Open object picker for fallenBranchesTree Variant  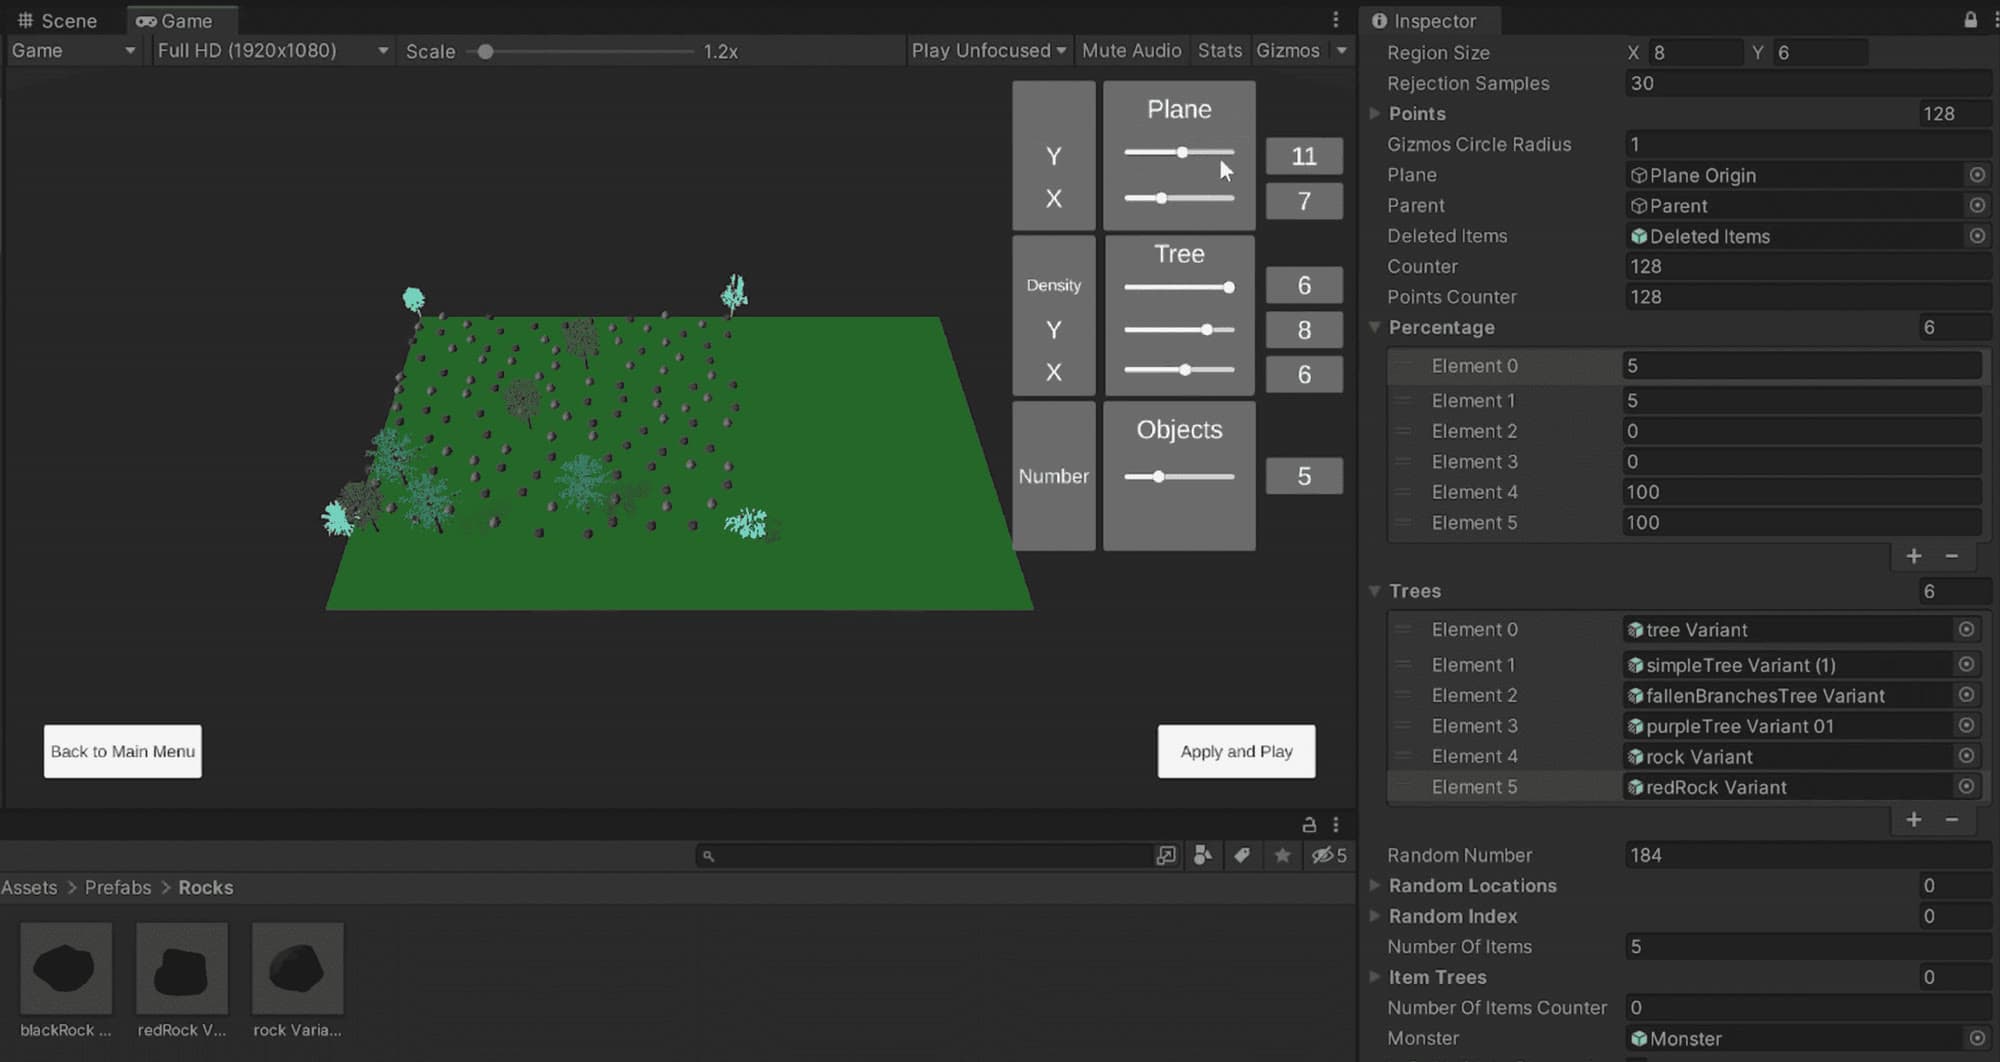[x=1966, y=695]
